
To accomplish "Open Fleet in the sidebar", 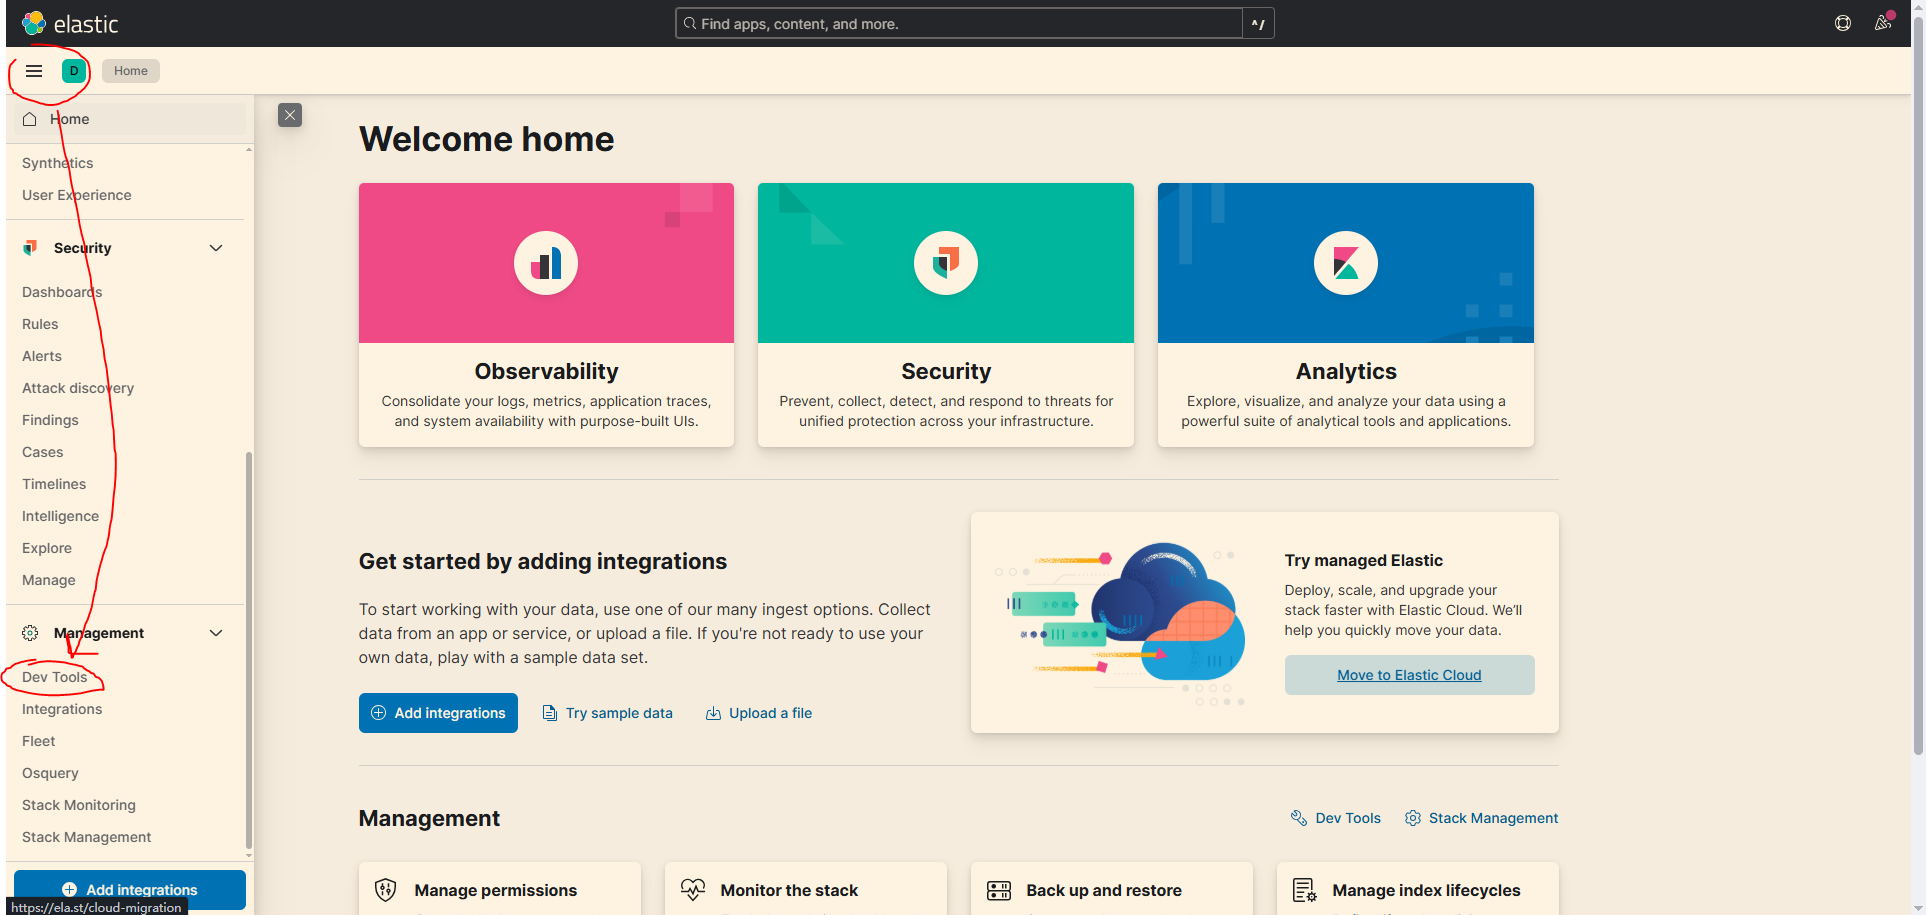I will coord(39,741).
